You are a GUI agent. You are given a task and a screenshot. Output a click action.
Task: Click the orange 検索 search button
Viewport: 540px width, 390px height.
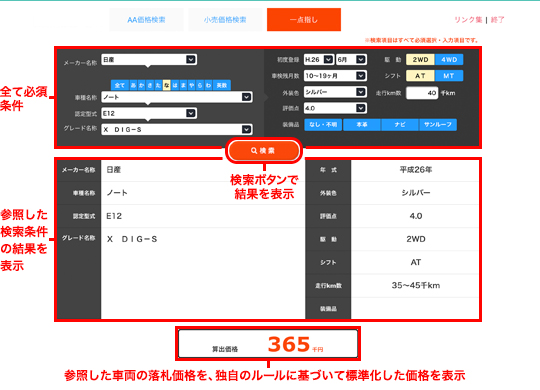tap(264, 151)
